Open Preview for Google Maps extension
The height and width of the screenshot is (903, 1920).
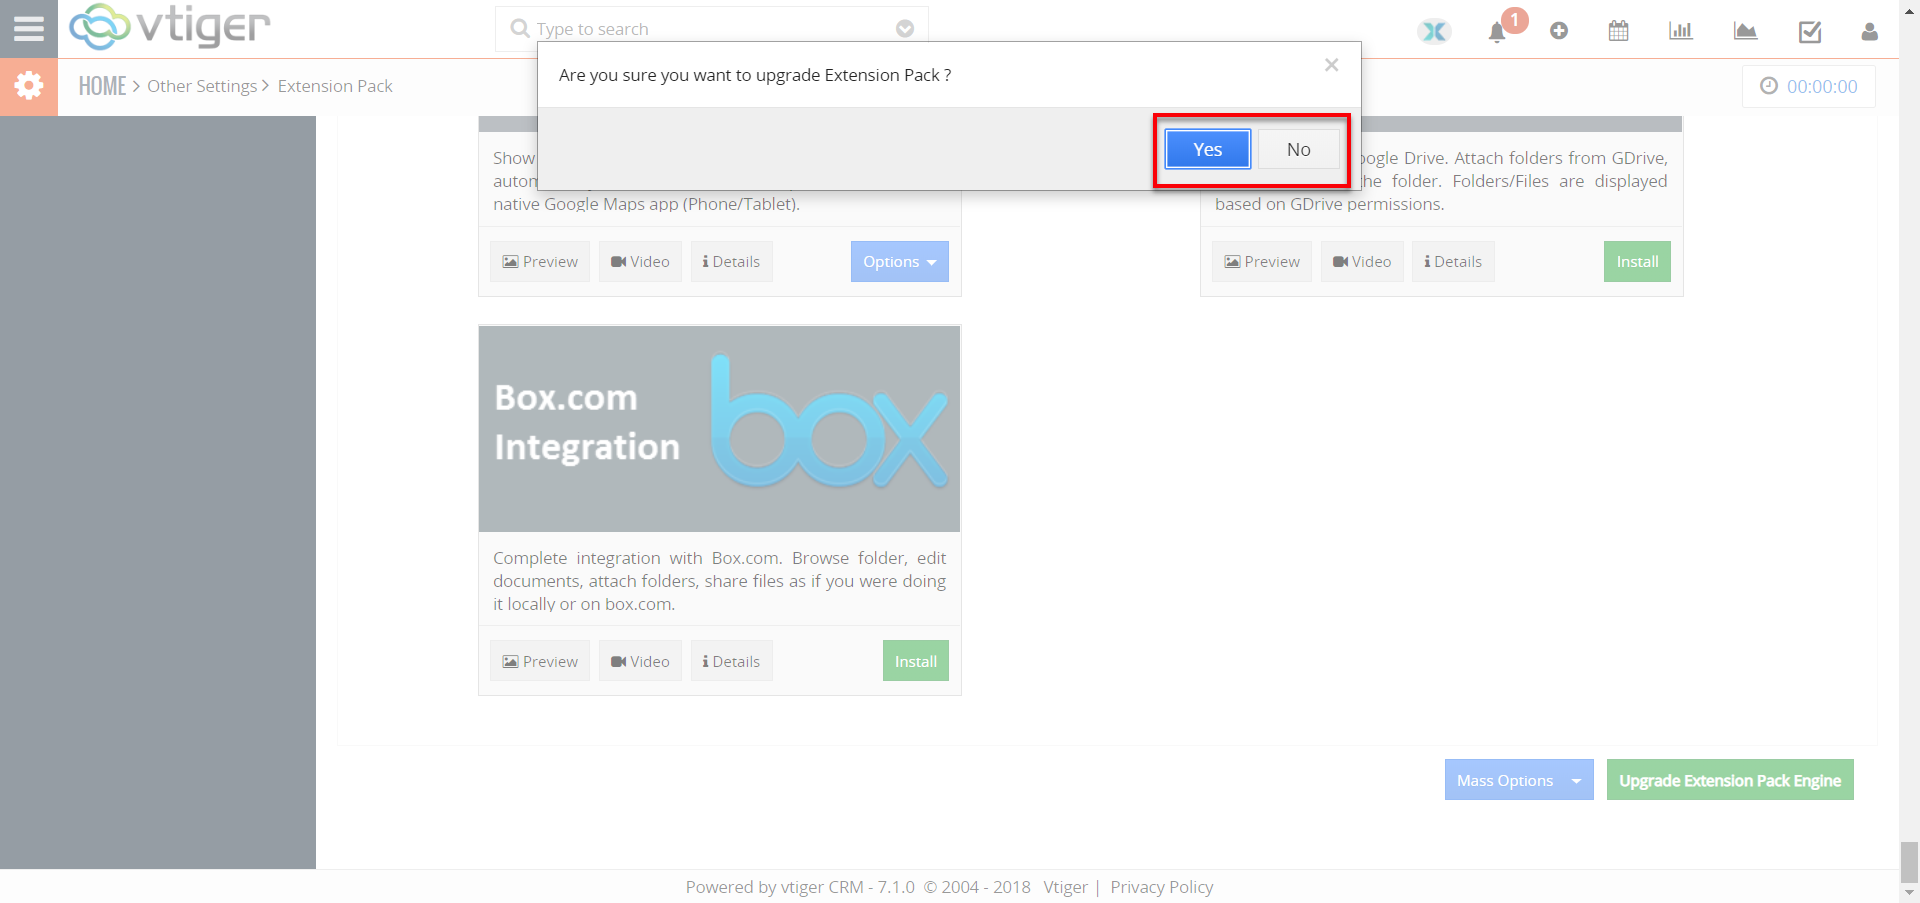pos(540,261)
